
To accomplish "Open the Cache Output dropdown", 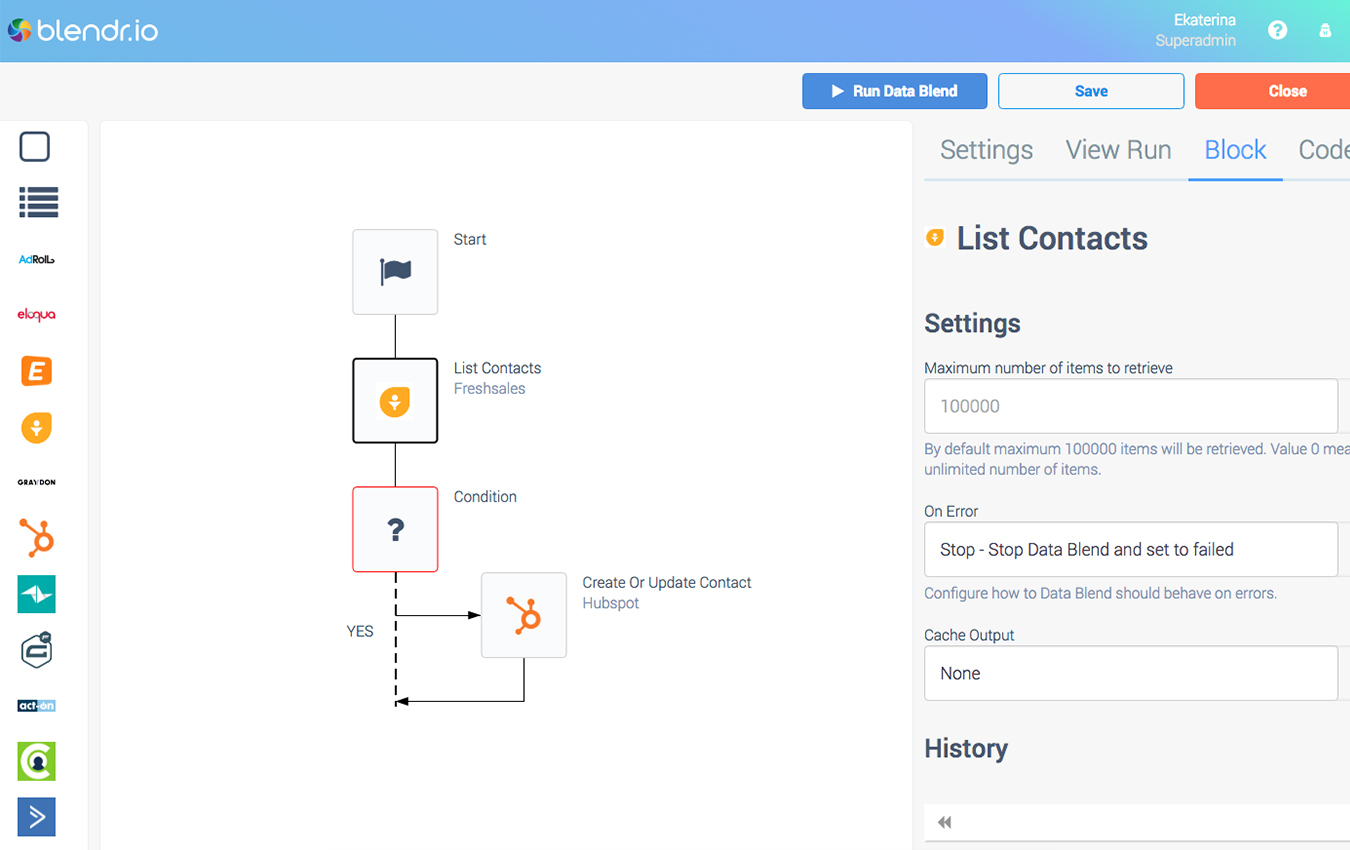I will pos(1131,673).
